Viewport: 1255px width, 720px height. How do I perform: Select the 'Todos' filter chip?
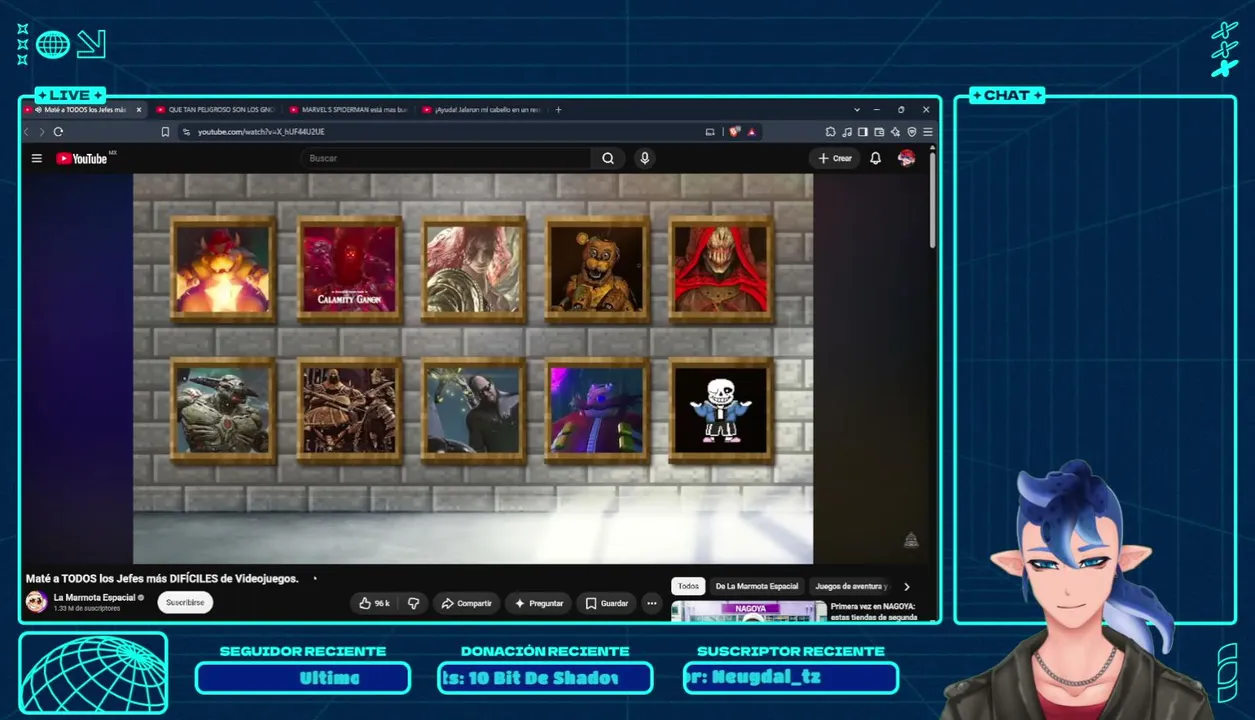click(x=688, y=587)
